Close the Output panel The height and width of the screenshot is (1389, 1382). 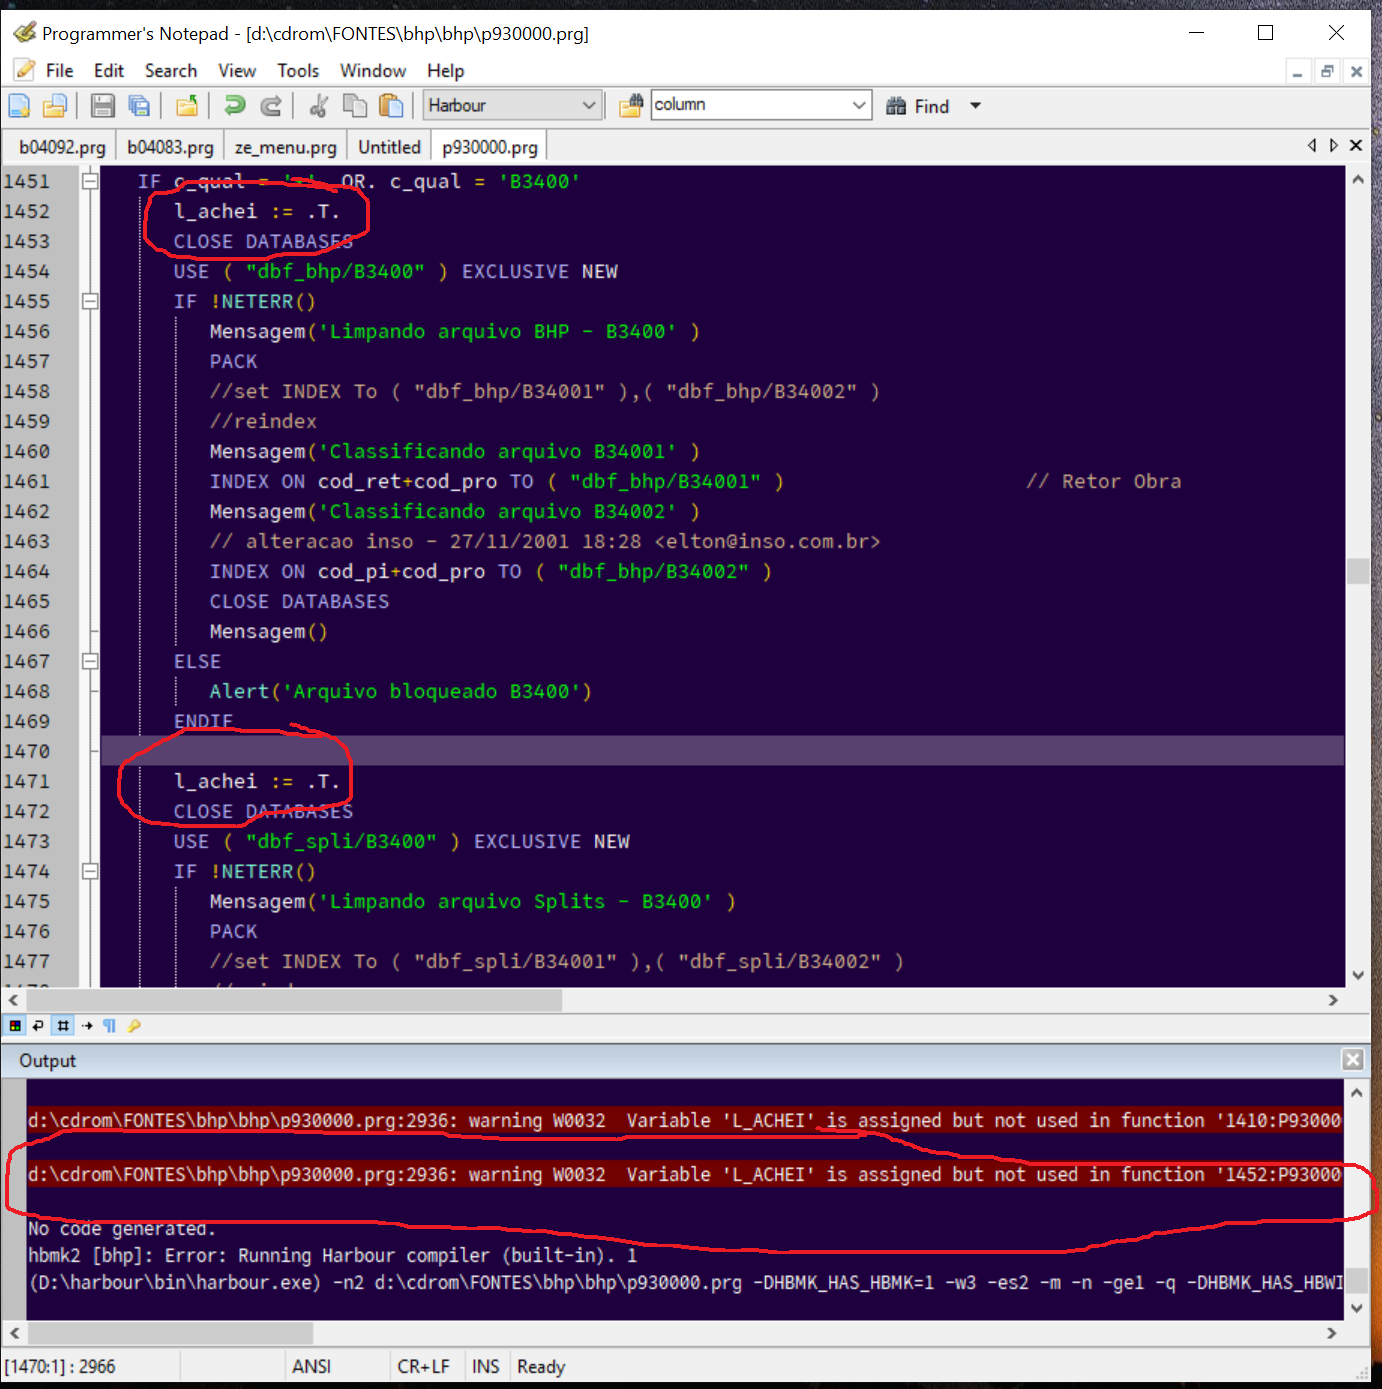[x=1352, y=1060]
